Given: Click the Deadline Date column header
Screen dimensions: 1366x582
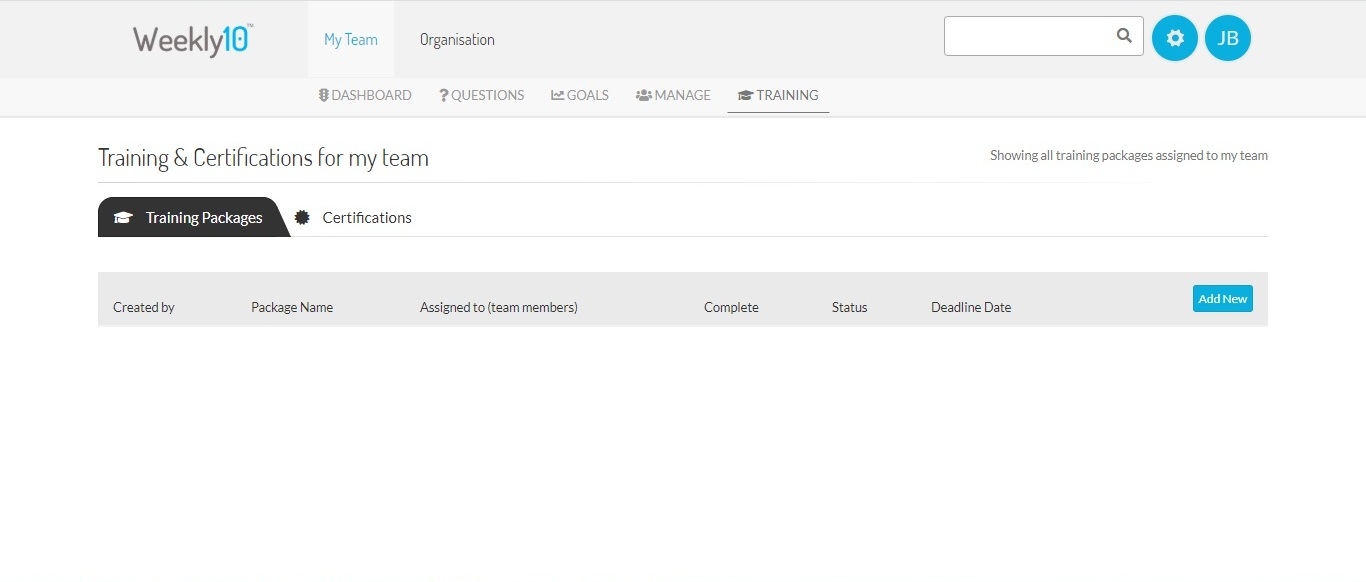Looking at the screenshot, I should (971, 307).
